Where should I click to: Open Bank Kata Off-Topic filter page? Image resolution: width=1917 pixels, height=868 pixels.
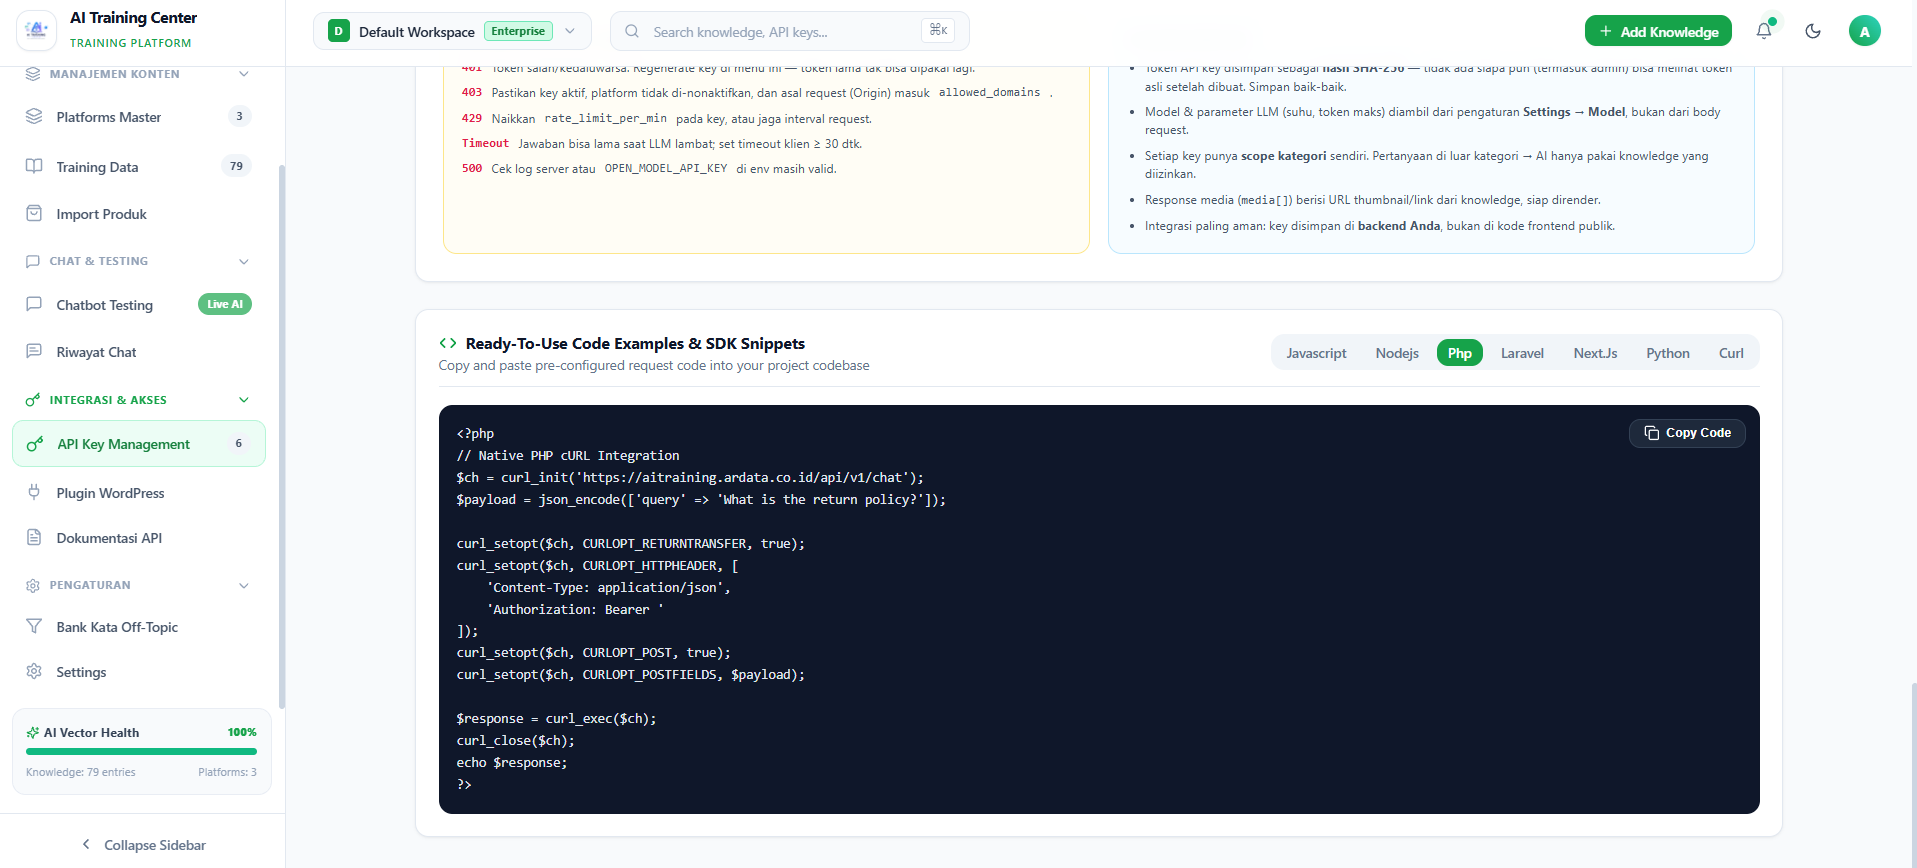(x=139, y=627)
